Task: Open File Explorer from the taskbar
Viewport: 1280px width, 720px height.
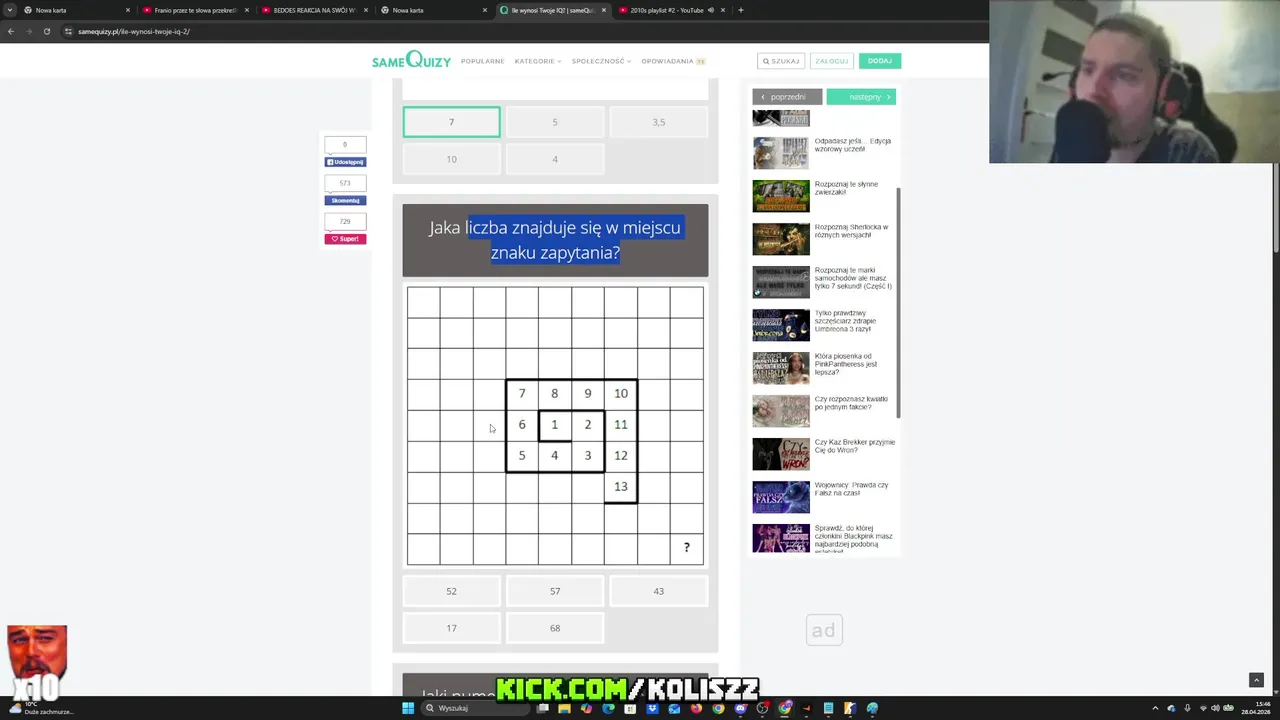Action: tap(564, 708)
